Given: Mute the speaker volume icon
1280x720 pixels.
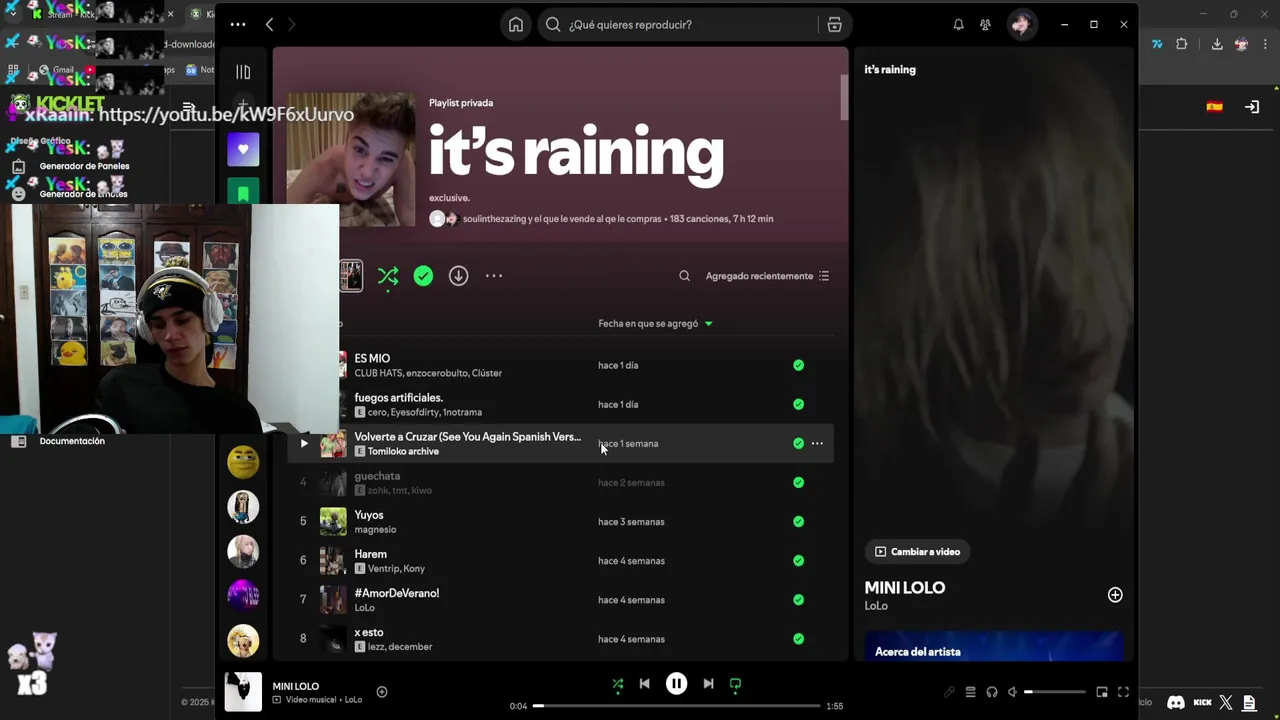Looking at the screenshot, I should click(x=1012, y=692).
